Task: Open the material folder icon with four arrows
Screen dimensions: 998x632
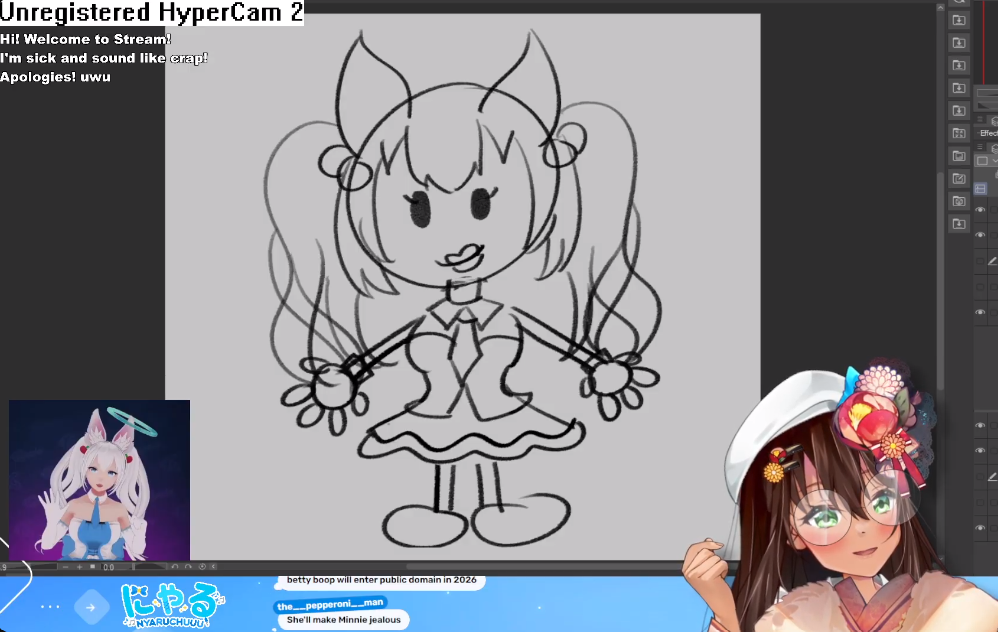Action: 959,133
